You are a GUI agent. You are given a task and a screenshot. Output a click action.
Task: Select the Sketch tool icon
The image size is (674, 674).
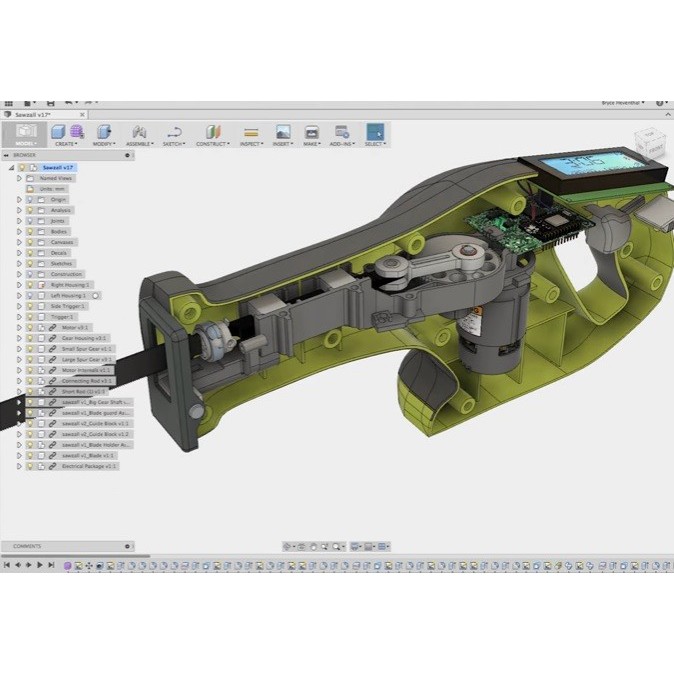point(173,132)
